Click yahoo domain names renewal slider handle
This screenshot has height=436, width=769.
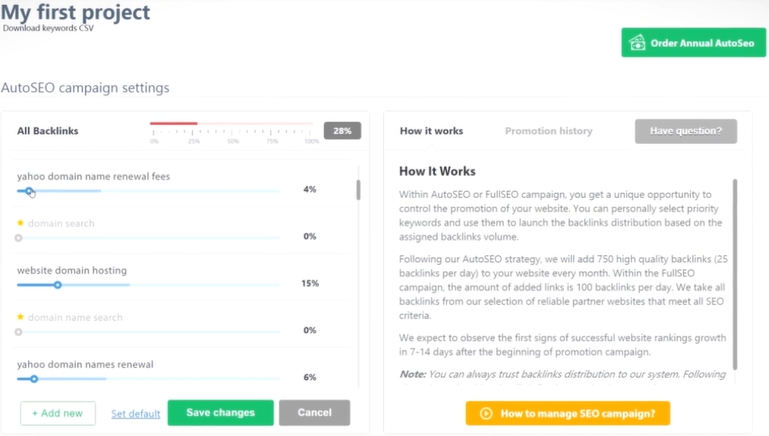click(34, 379)
